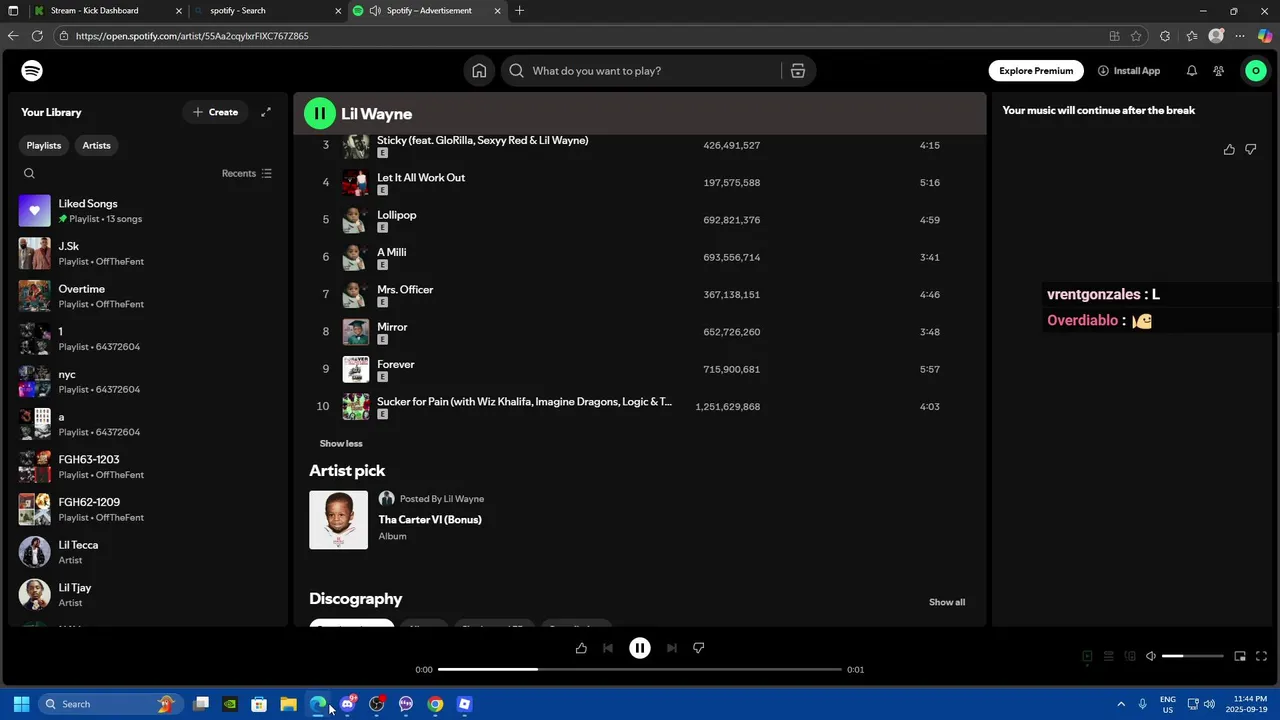Open J.Sk playlist in library
The width and height of the screenshot is (1280, 720).
[148, 254]
